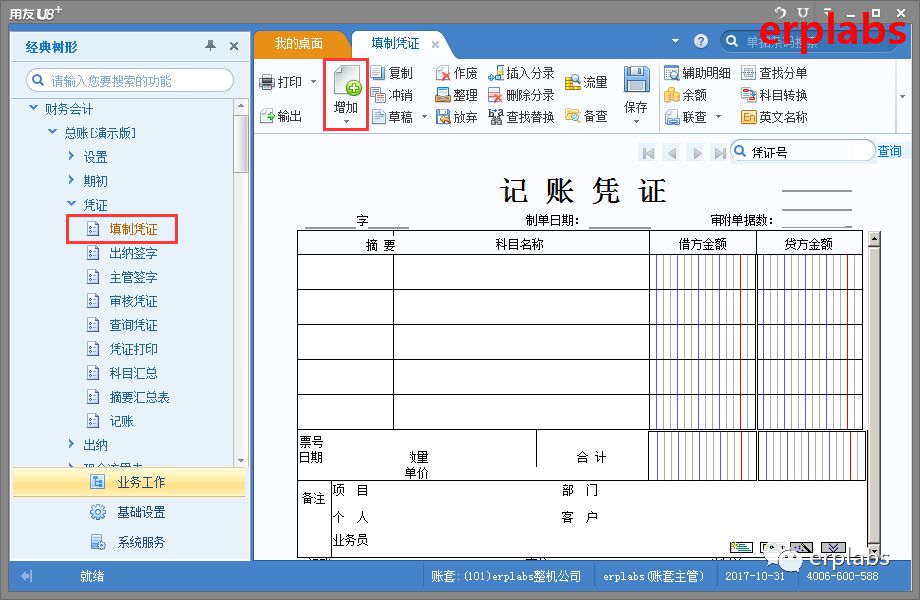Open the 打印 dropdown arrow
This screenshot has height=600, width=920.
click(313, 82)
